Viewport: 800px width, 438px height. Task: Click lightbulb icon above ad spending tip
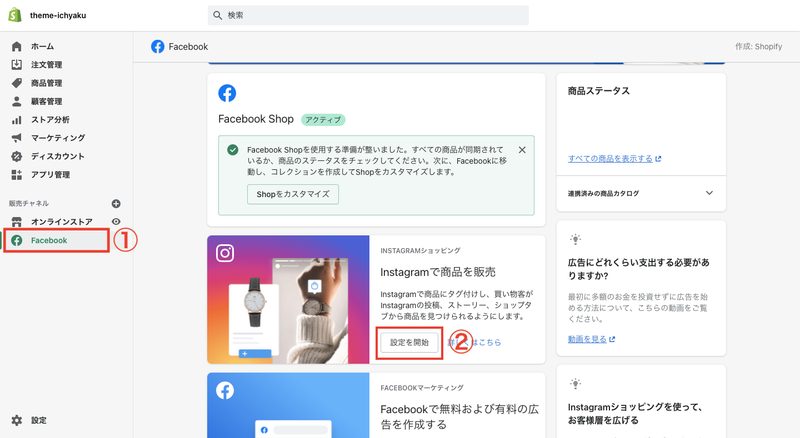pyautogui.click(x=576, y=238)
